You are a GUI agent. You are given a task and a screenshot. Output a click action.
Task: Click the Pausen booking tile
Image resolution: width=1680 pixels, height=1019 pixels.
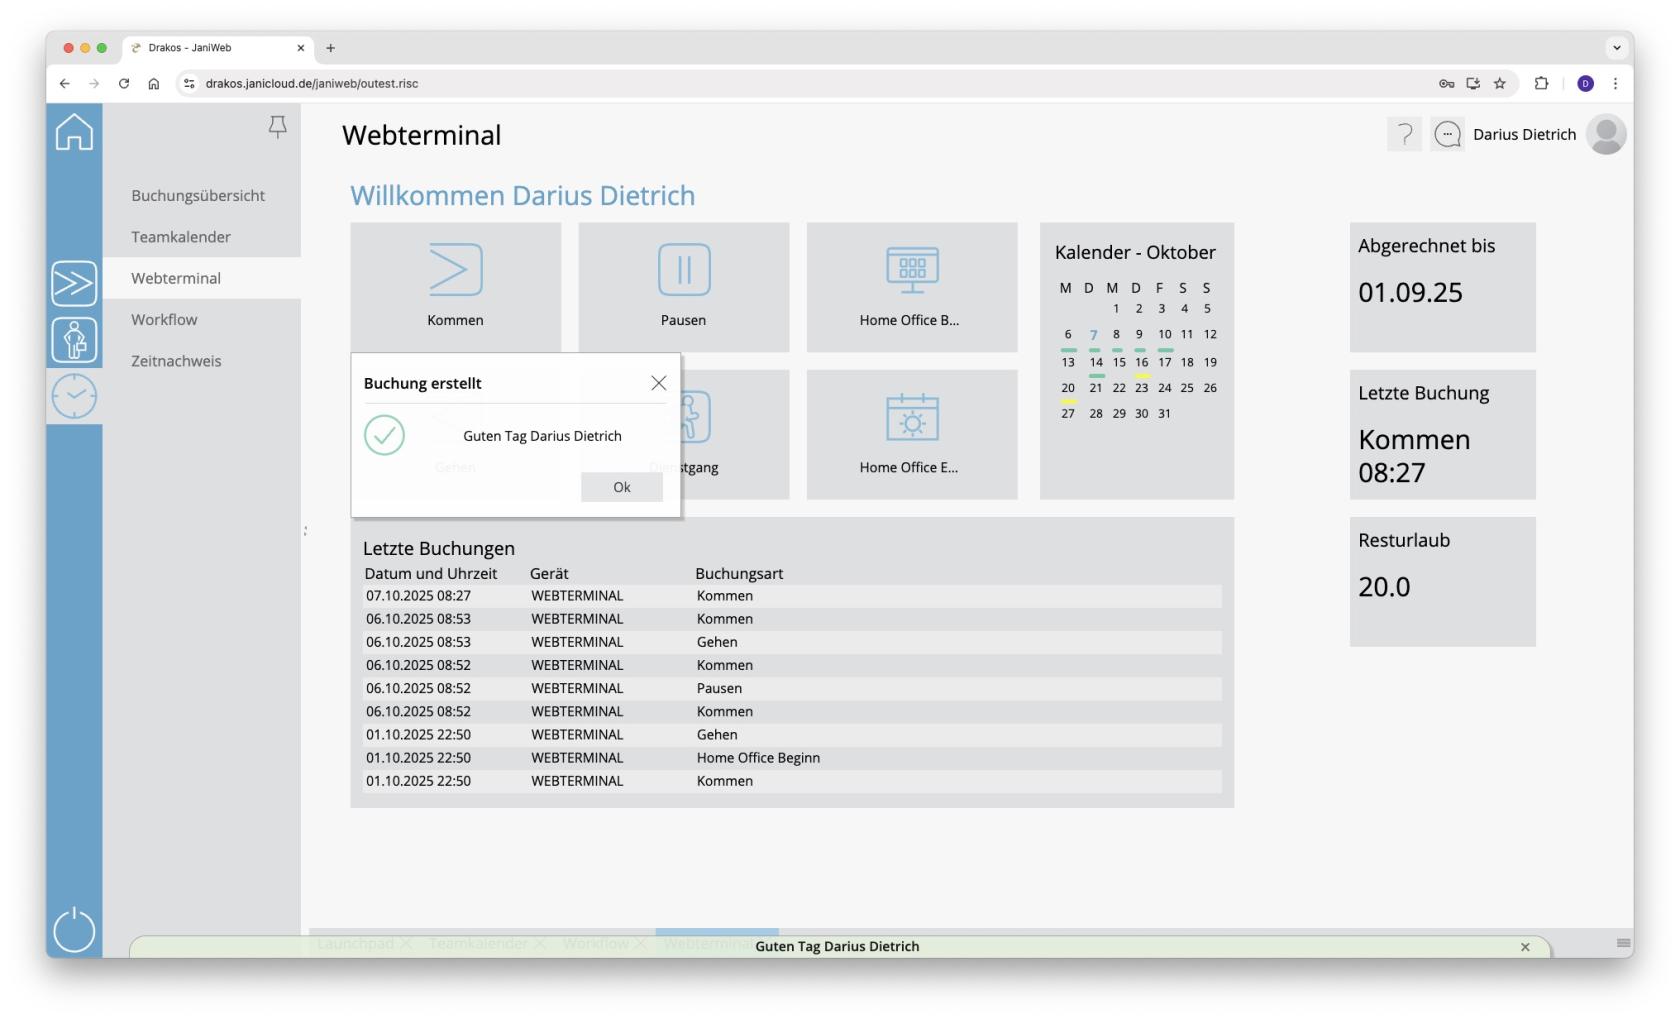pos(683,287)
